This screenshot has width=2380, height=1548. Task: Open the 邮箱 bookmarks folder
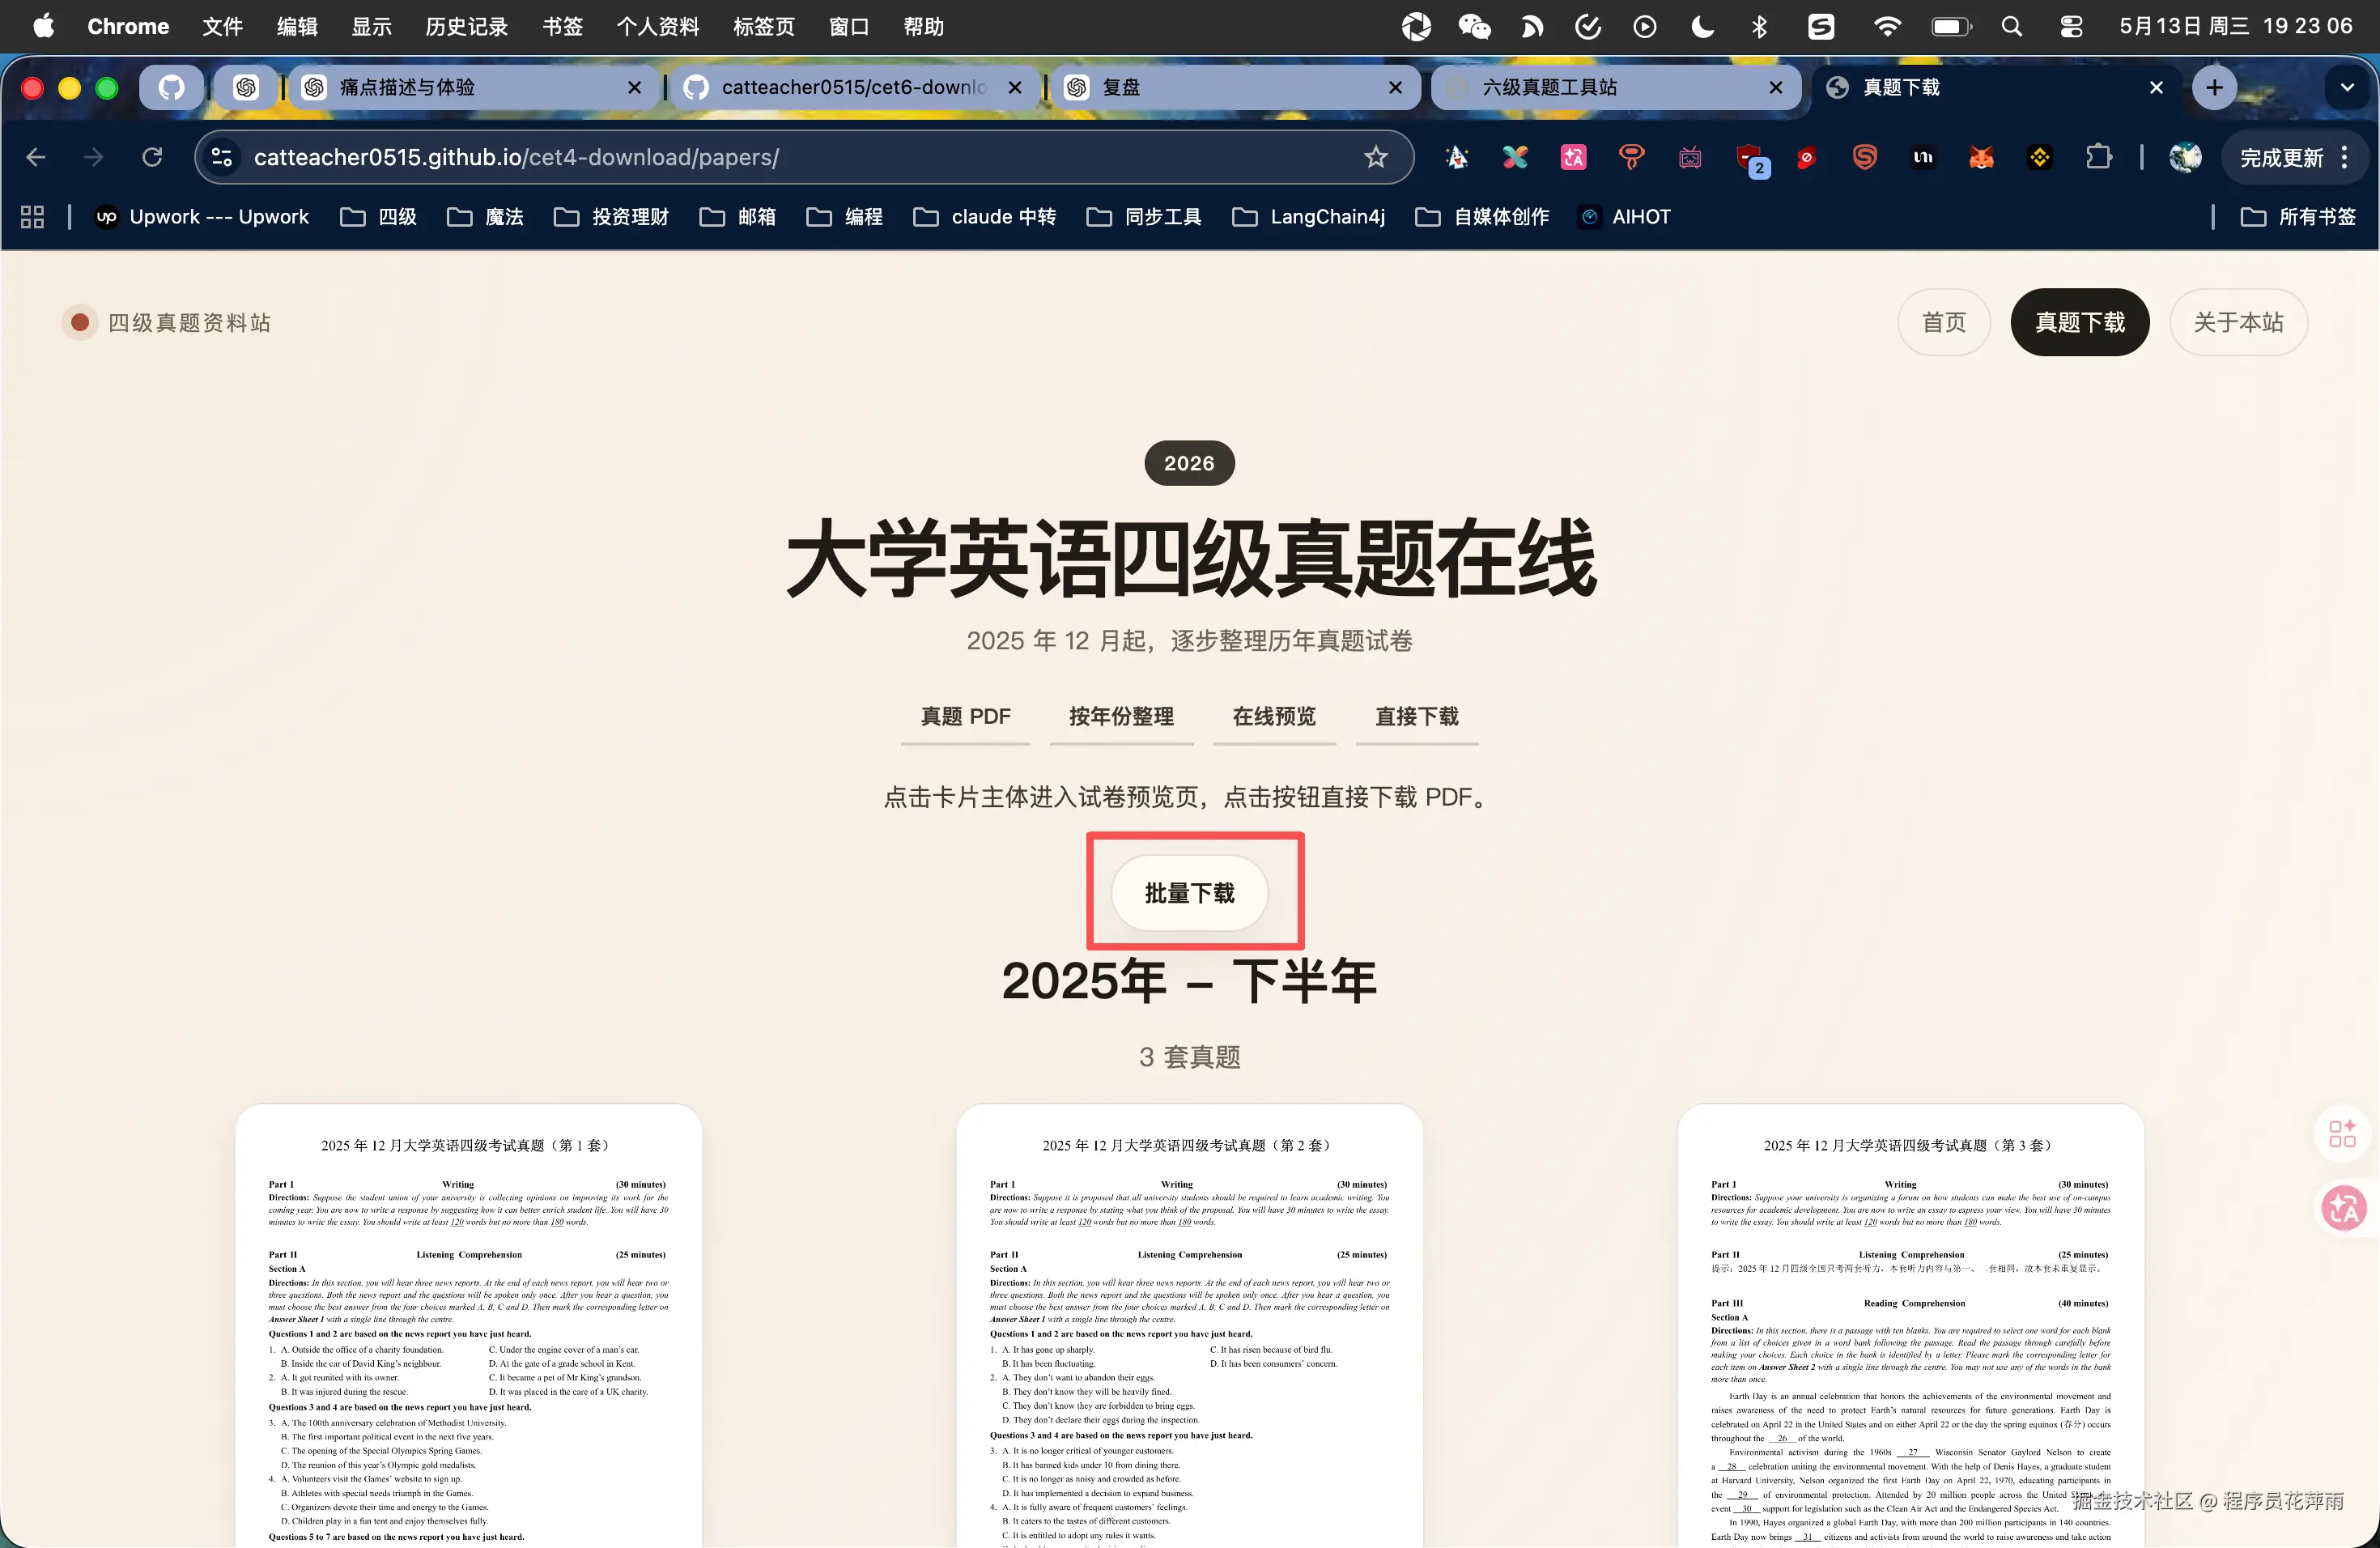(738, 217)
